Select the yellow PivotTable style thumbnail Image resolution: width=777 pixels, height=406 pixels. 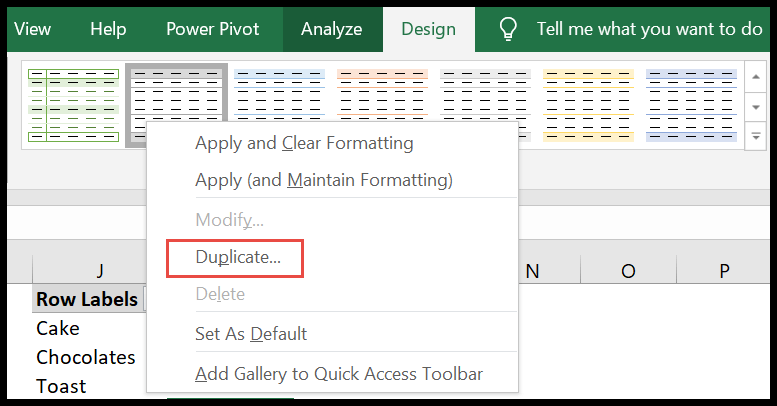point(589,105)
